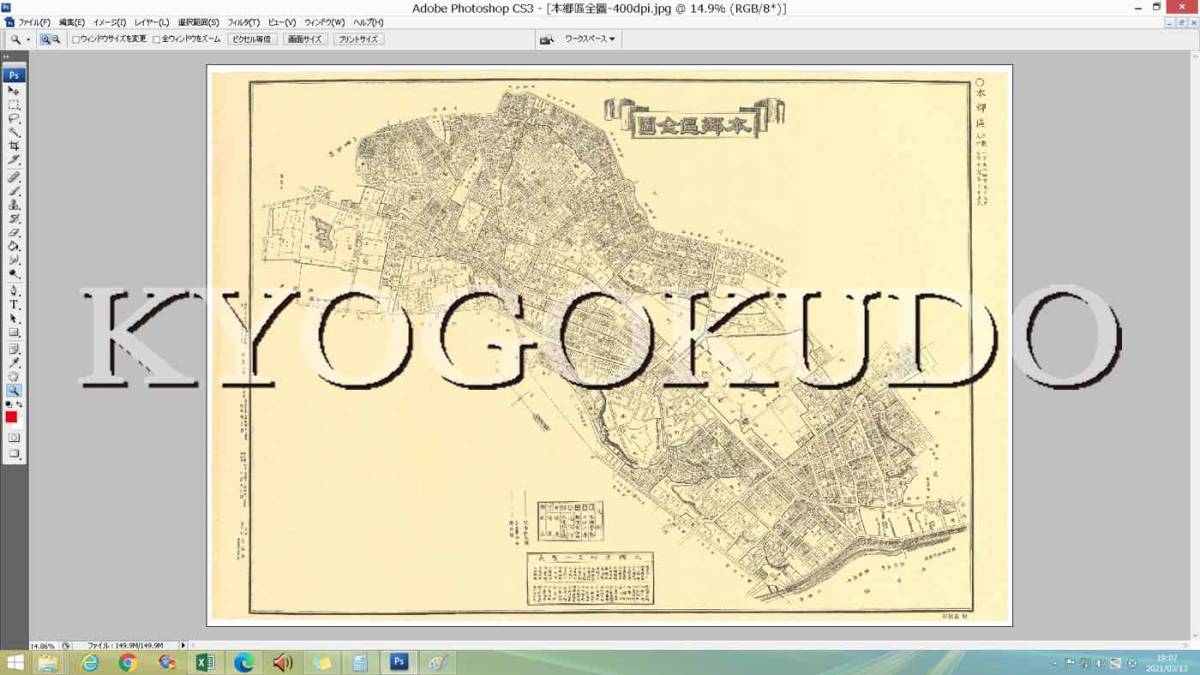
Task: Select the Paint Bucket tool
Action: tap(14, 246)
